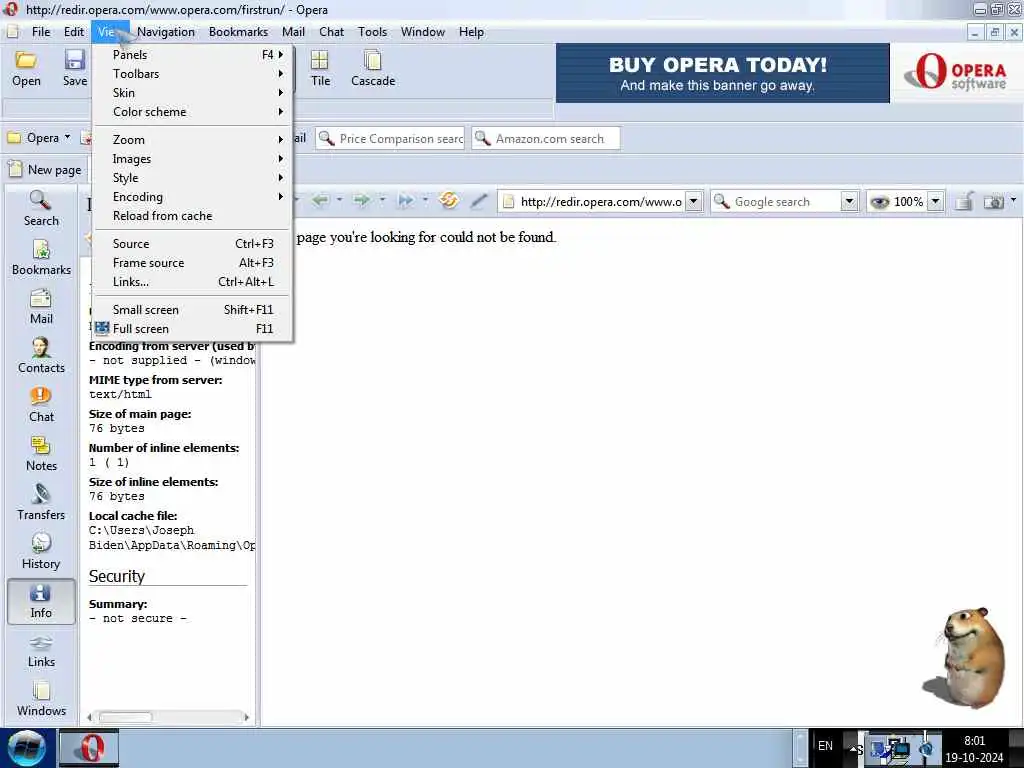Click the Reload page icon
This screenshot has height=768, width=1024.
tap(449, 200)
